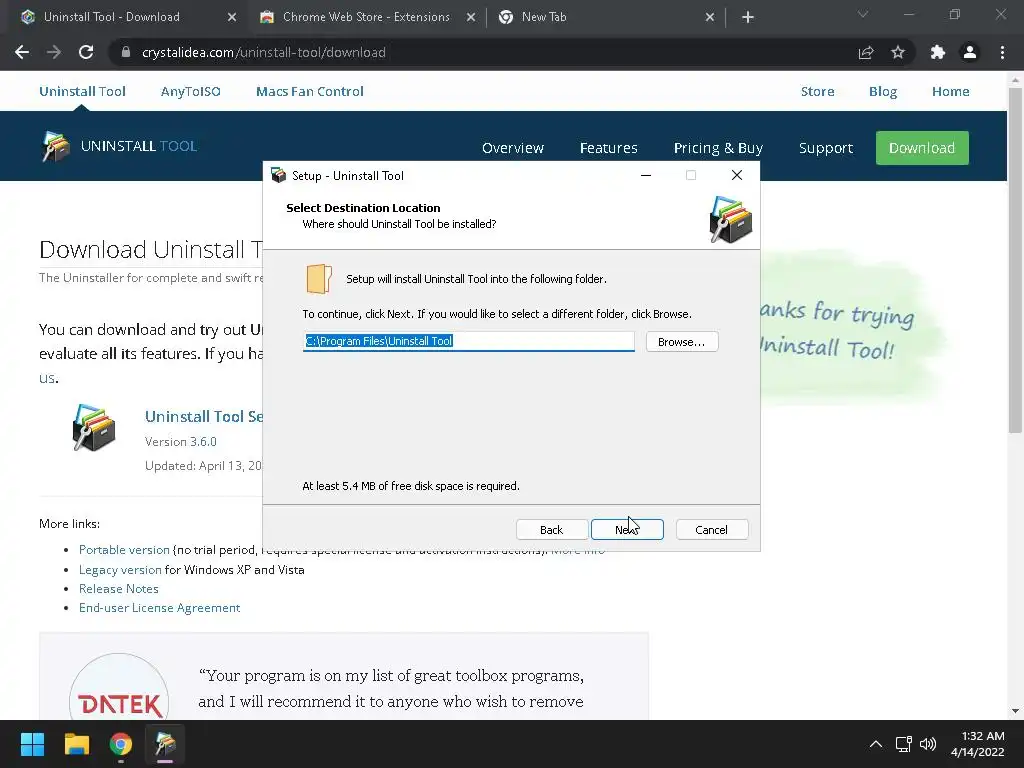Open Chrome from the taskbar
1024x768 pixels.
coord(121,744)
